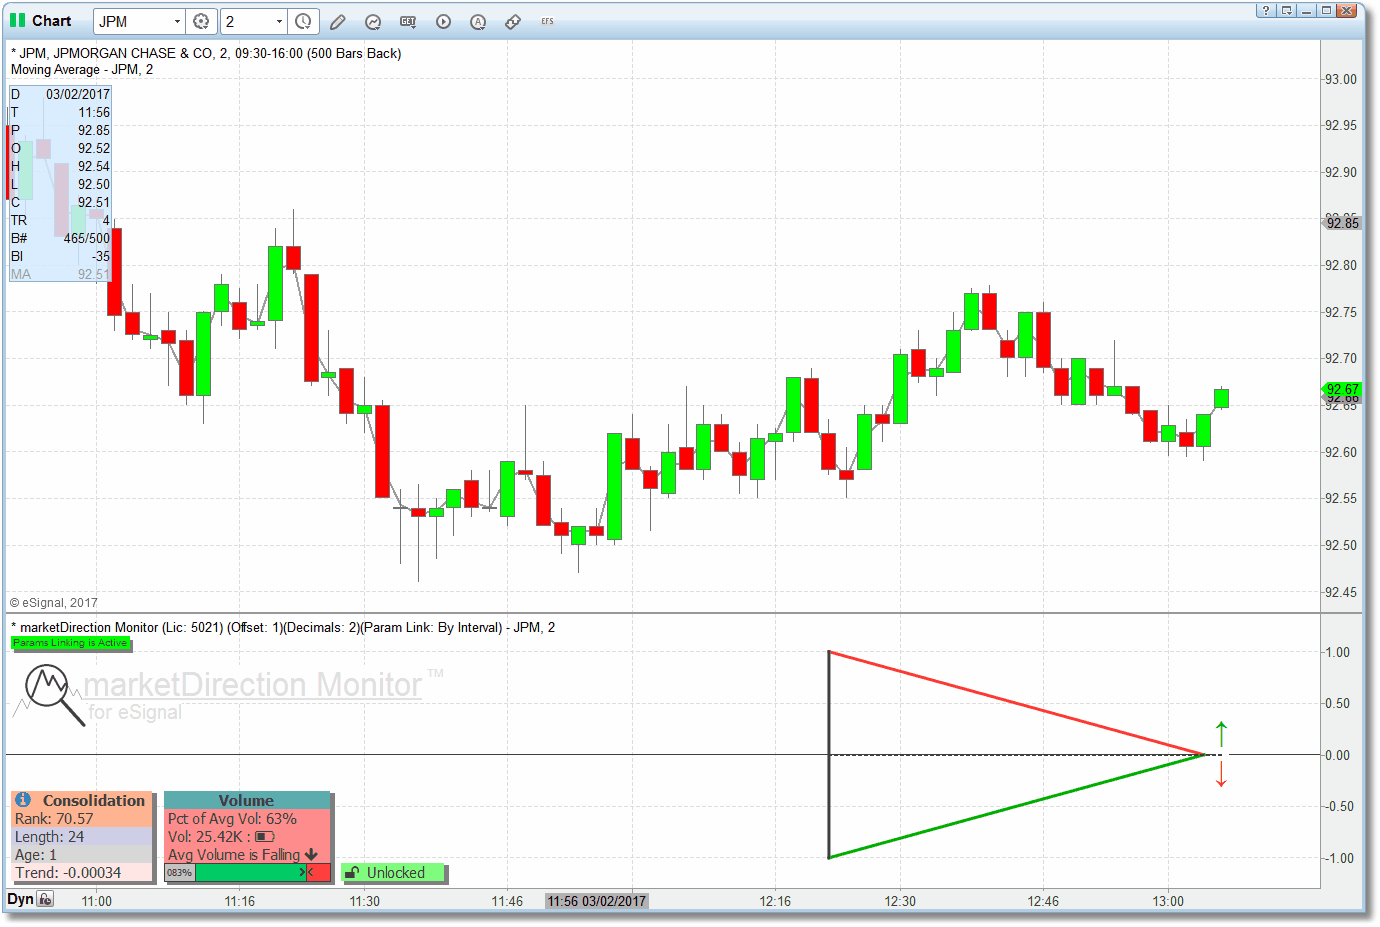1380x927 pixels.
Task: Click the falling volume down-arrow icon
Action: pyautogui.click(x=311, y=855)
